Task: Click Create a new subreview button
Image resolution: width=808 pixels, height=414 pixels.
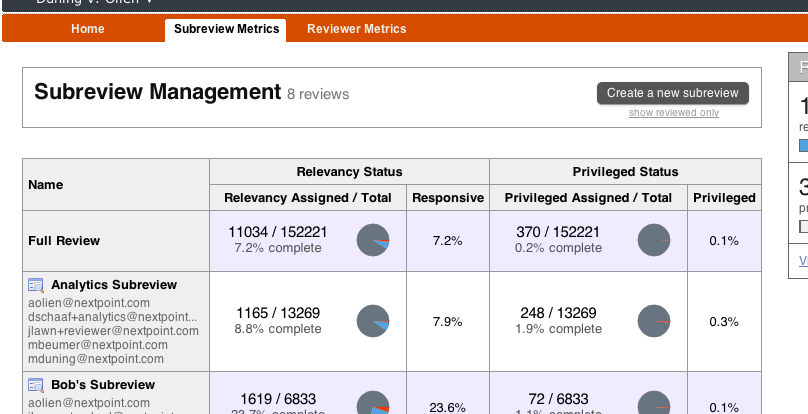Action: (672, 93)
